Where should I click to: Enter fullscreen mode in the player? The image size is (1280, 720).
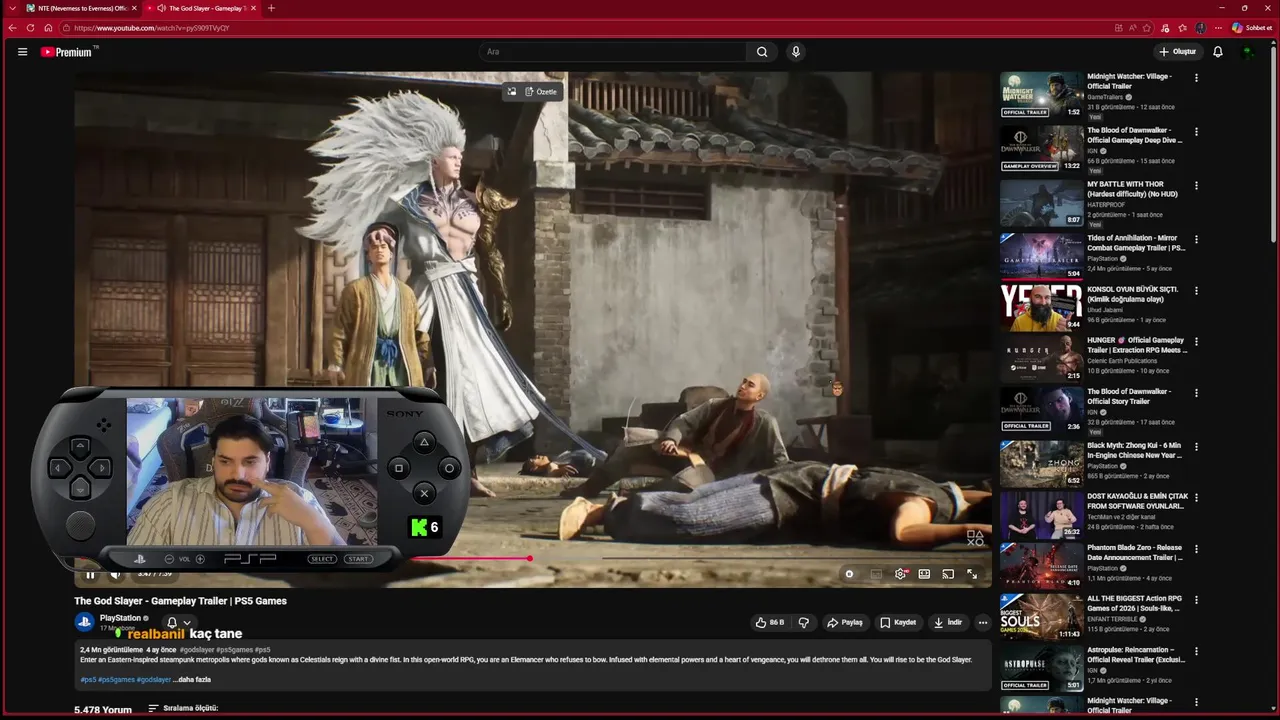point(972,574)
